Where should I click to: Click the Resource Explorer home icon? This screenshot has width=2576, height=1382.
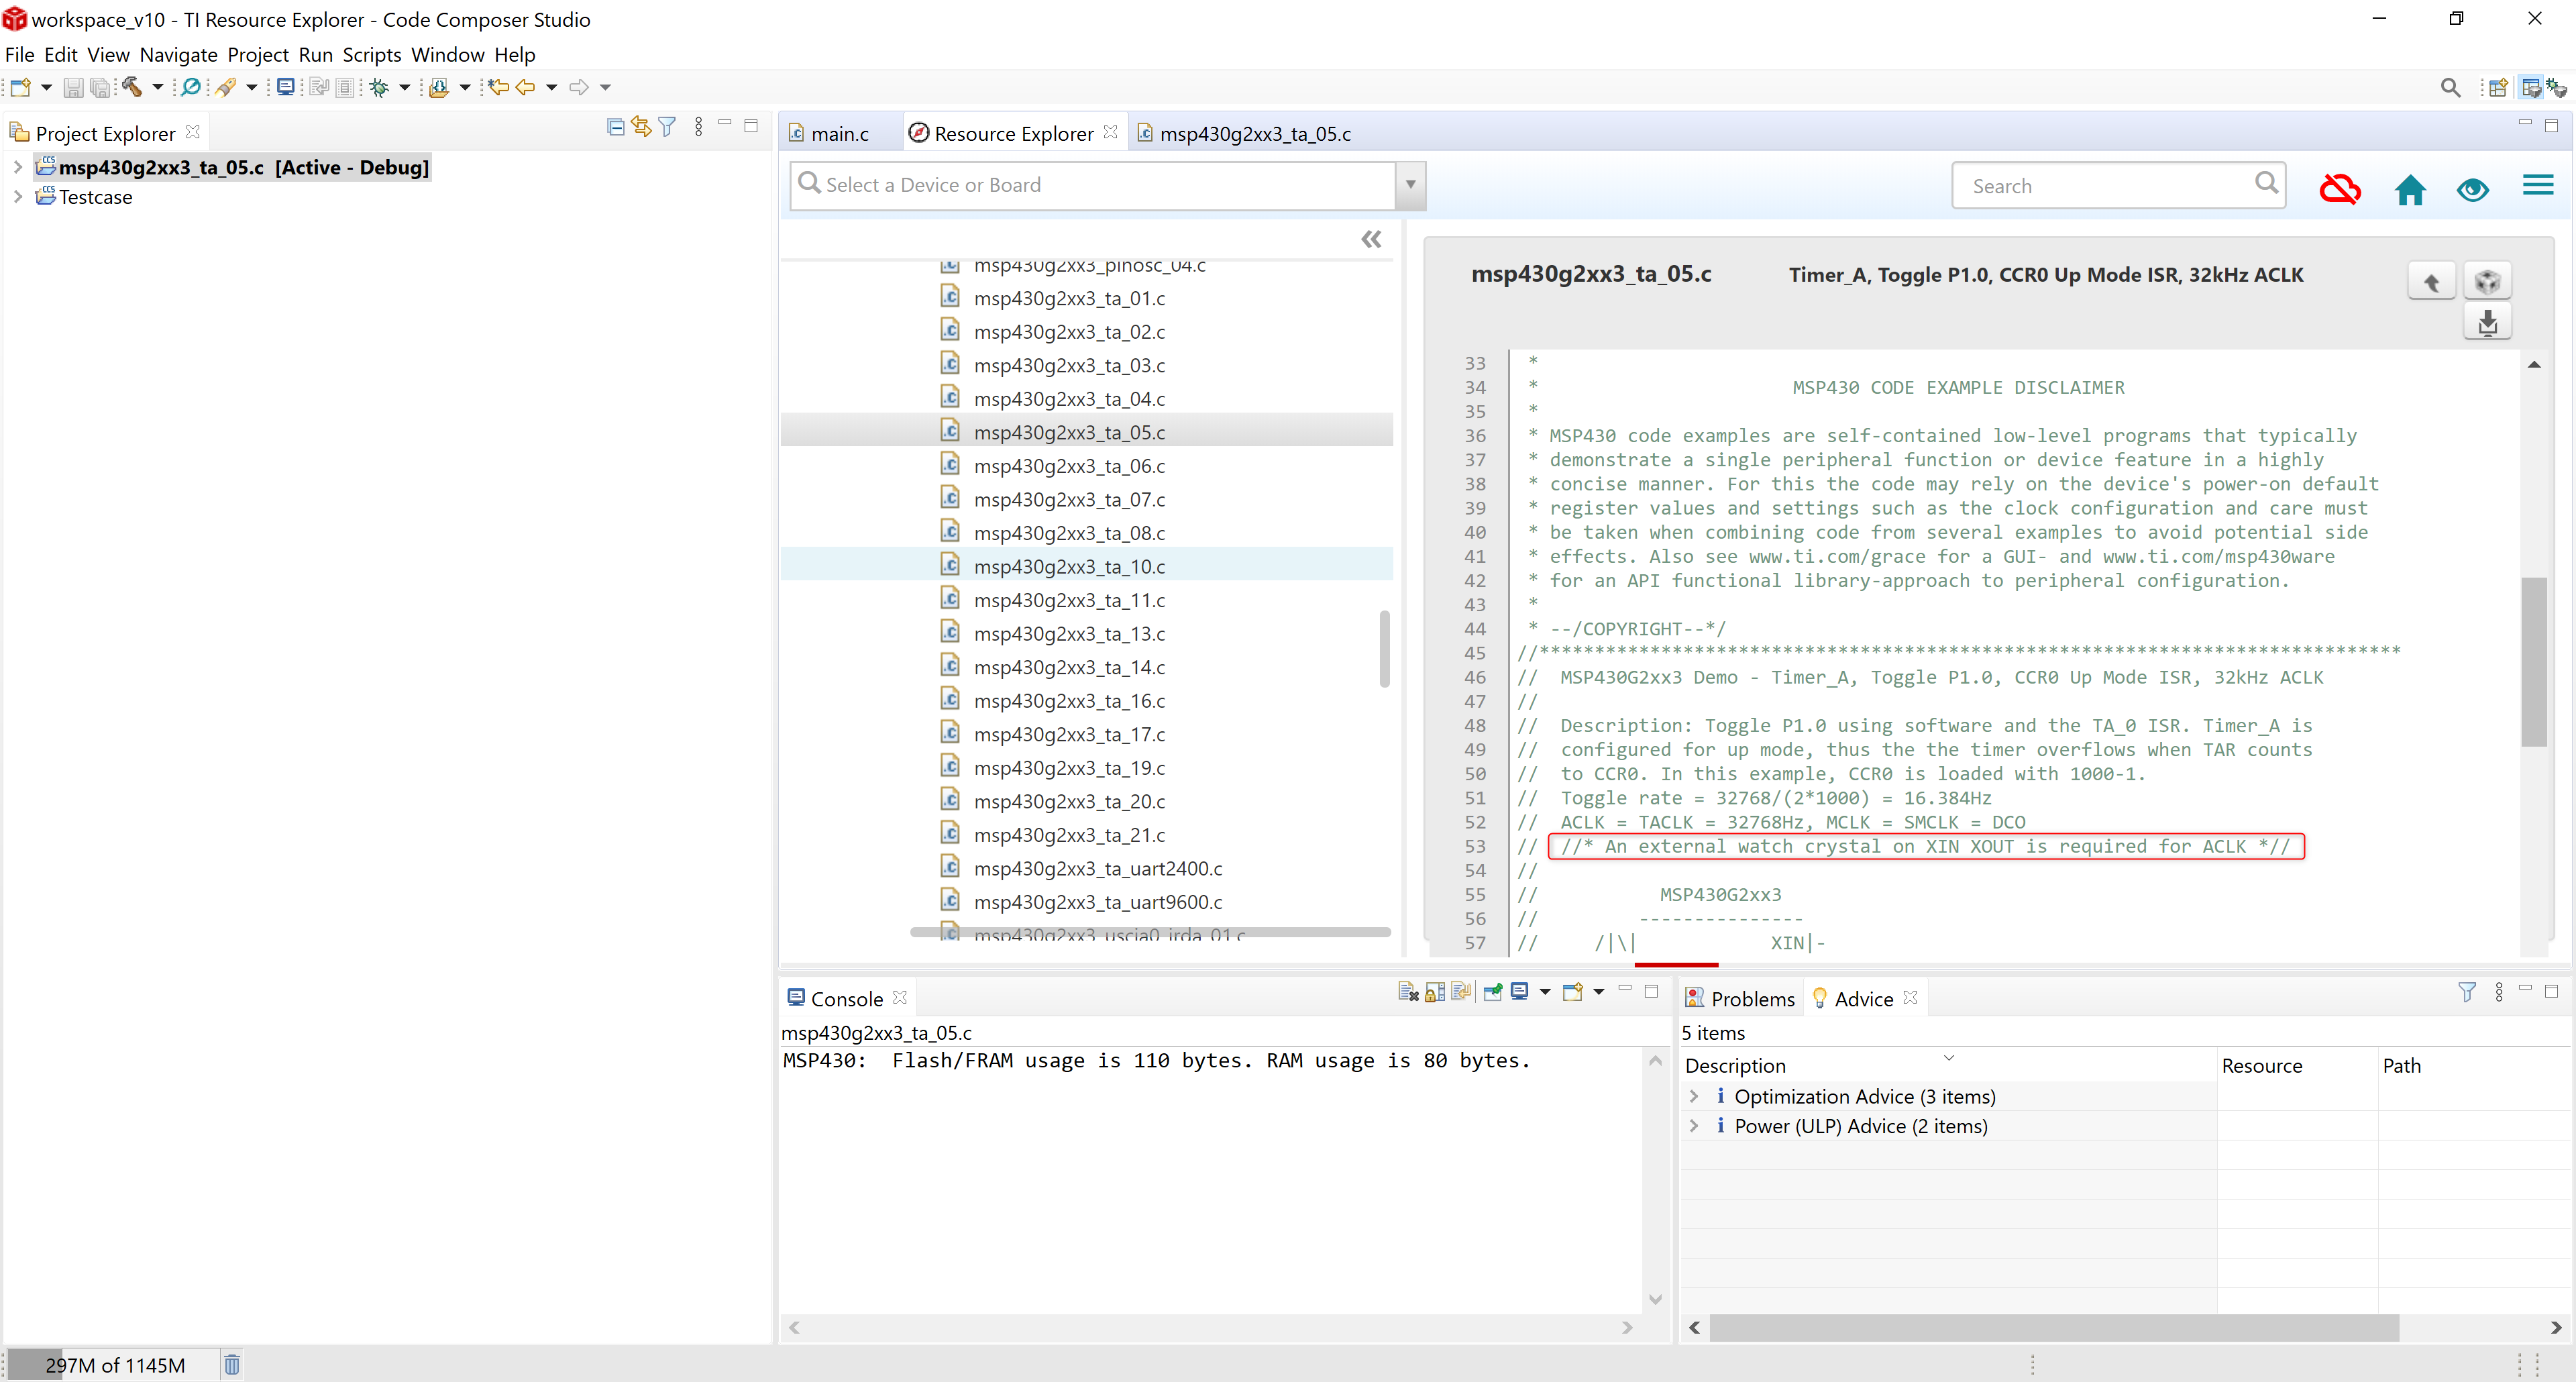[2410, 188]
